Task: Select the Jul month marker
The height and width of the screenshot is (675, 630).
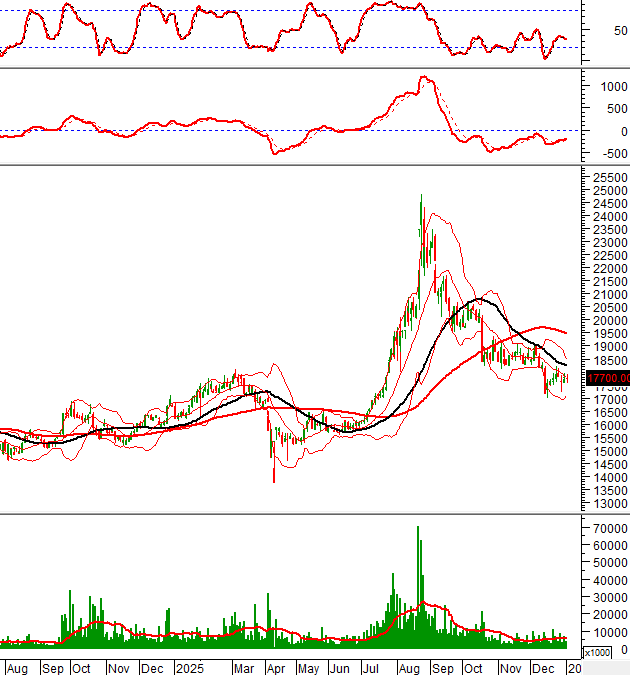Action: point(371,667)
